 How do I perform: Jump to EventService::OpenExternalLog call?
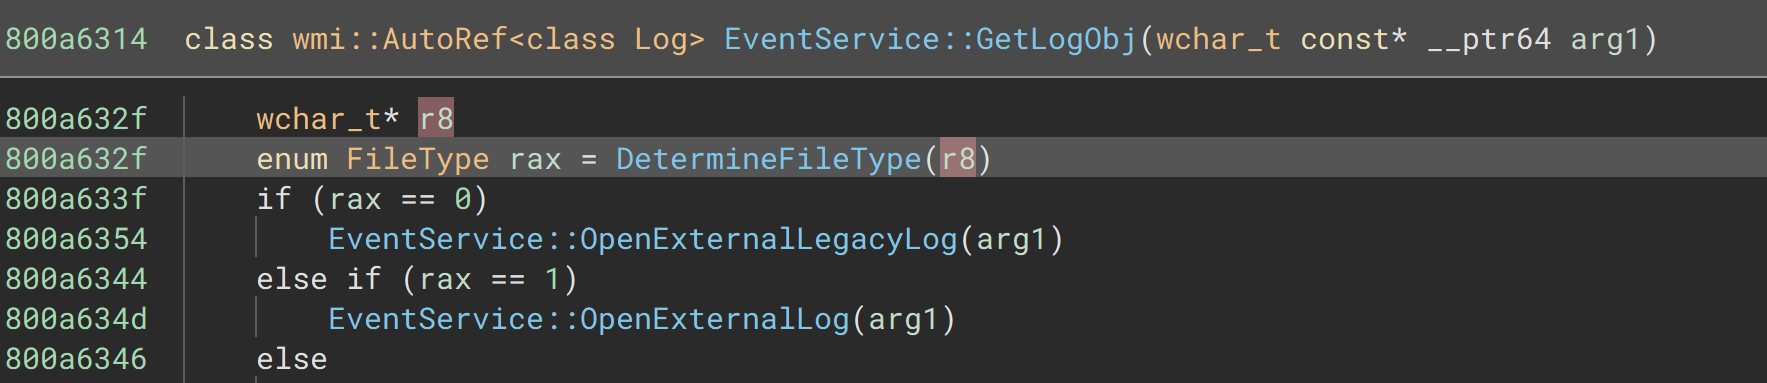(x=588, y=319)
